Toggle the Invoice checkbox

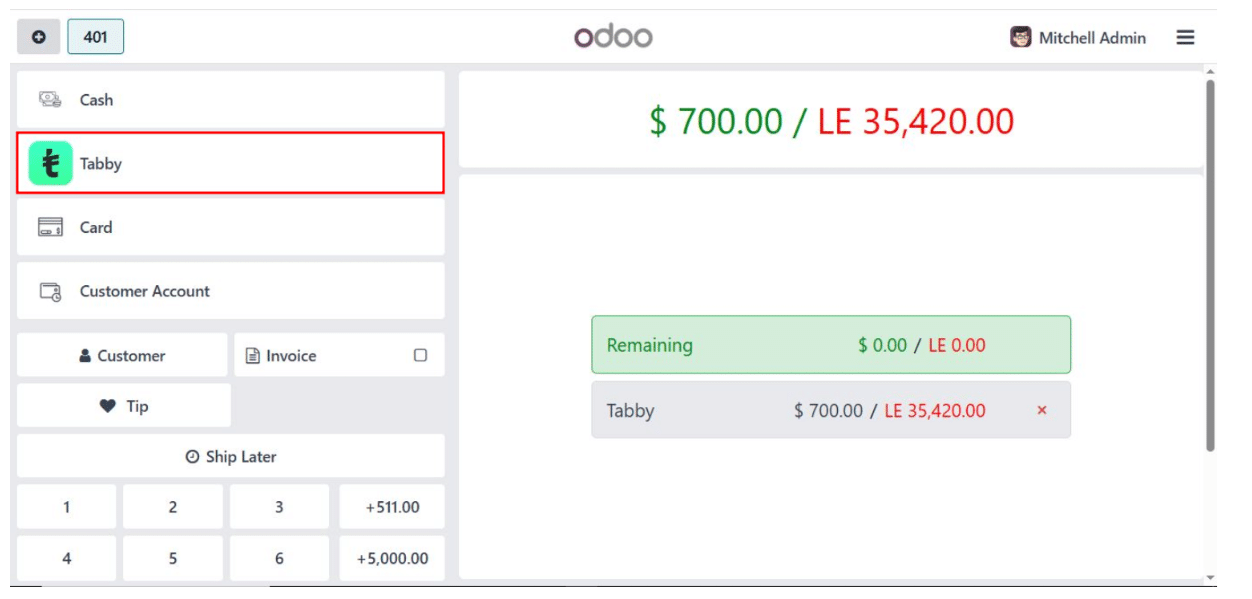click(420, 355)
